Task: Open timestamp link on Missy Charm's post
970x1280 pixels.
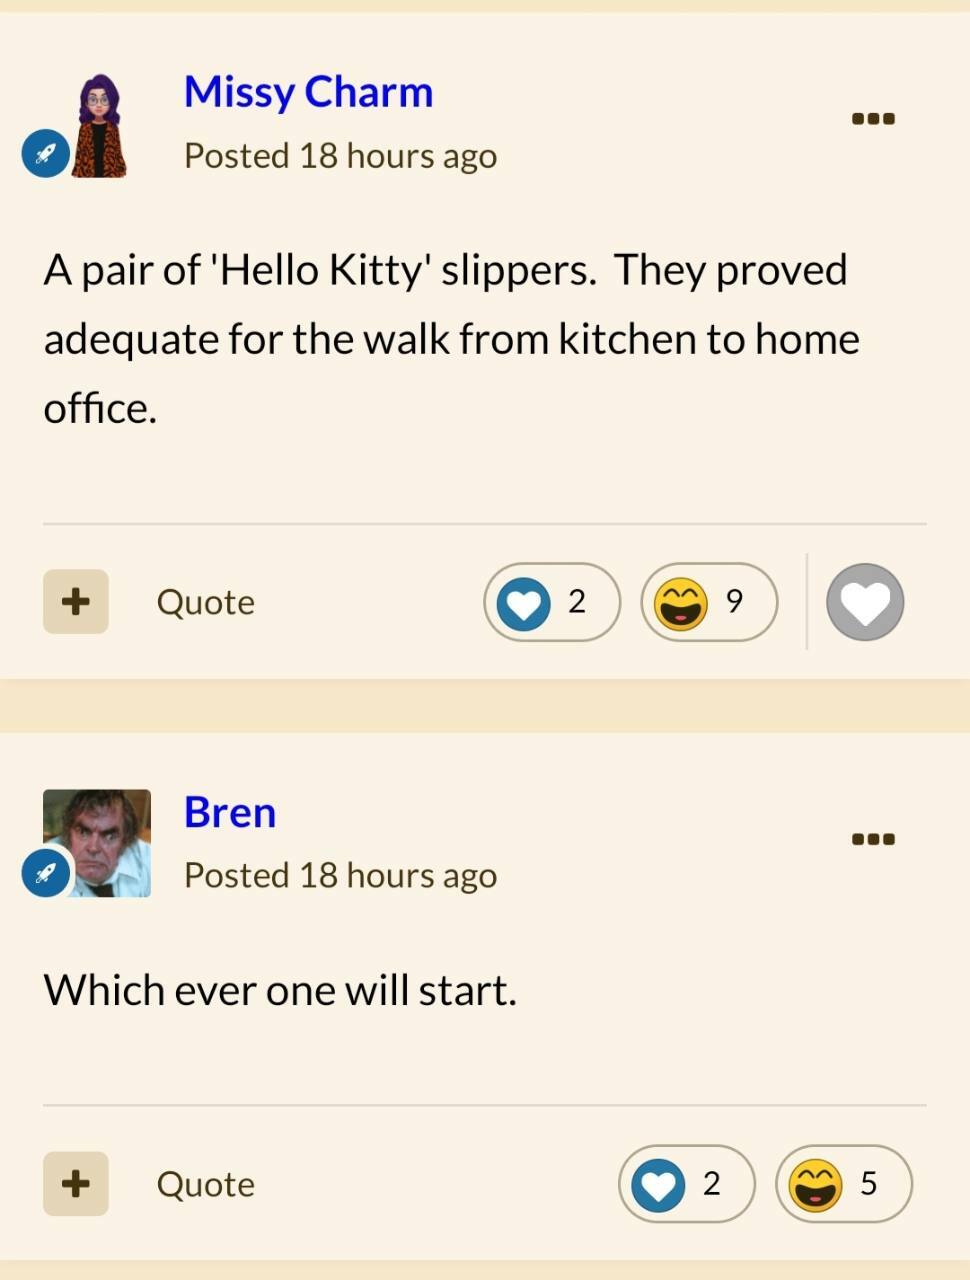Action: (x=340, y=156)
